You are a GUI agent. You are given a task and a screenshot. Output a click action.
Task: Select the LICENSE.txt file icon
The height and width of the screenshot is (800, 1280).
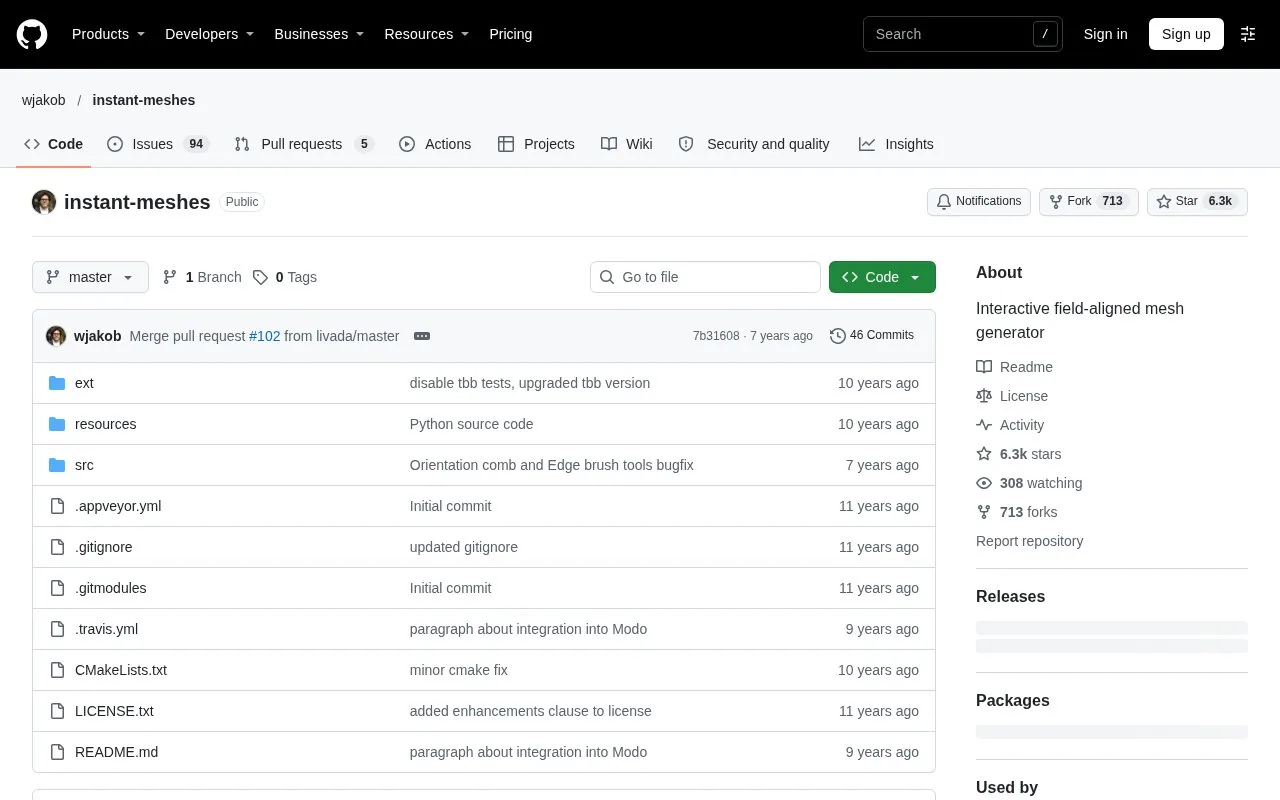57,711
